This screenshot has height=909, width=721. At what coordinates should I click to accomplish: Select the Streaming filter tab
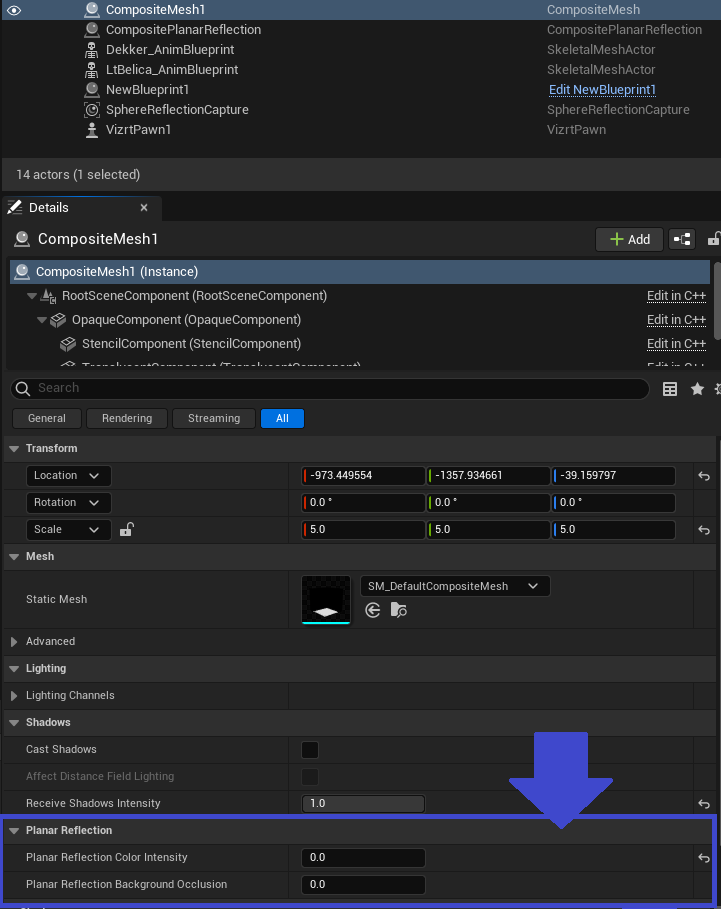click(214, 419)
